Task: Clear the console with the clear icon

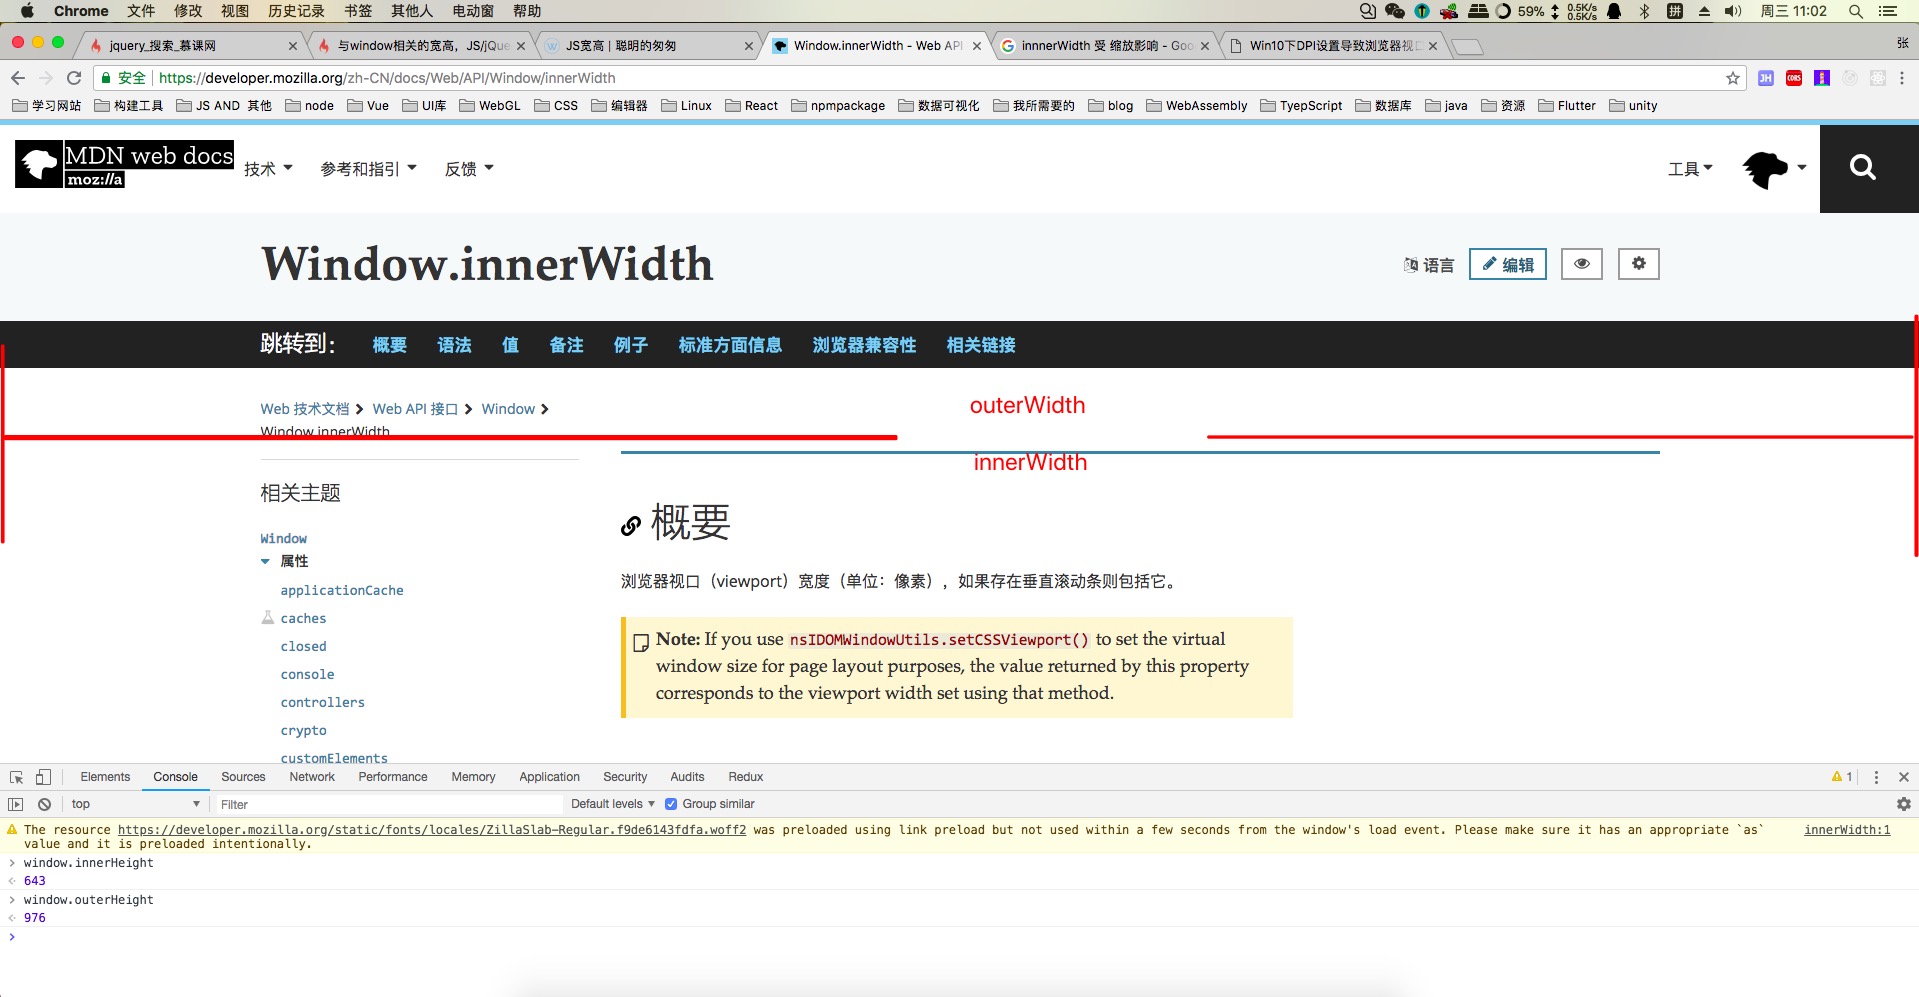Action: (44, 804)
